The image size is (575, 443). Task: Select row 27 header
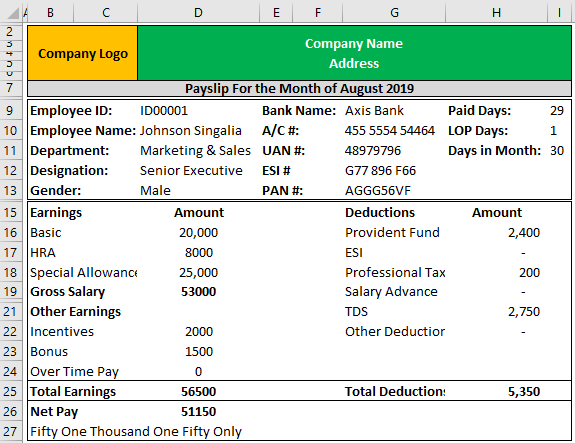[10, 431]
